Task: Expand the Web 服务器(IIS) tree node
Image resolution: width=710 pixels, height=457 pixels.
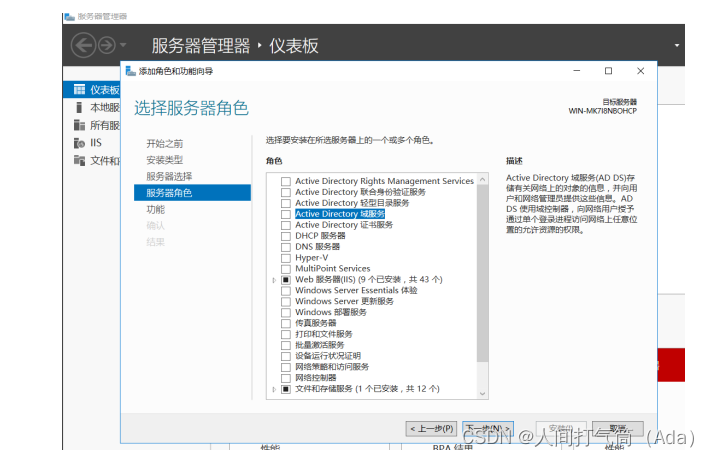Action: [274, 280]
